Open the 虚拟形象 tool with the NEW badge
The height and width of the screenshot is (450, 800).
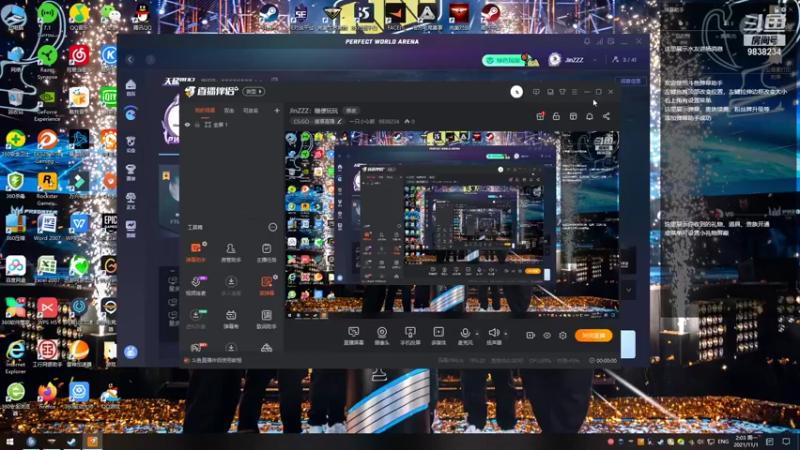(x=195, y=319)
